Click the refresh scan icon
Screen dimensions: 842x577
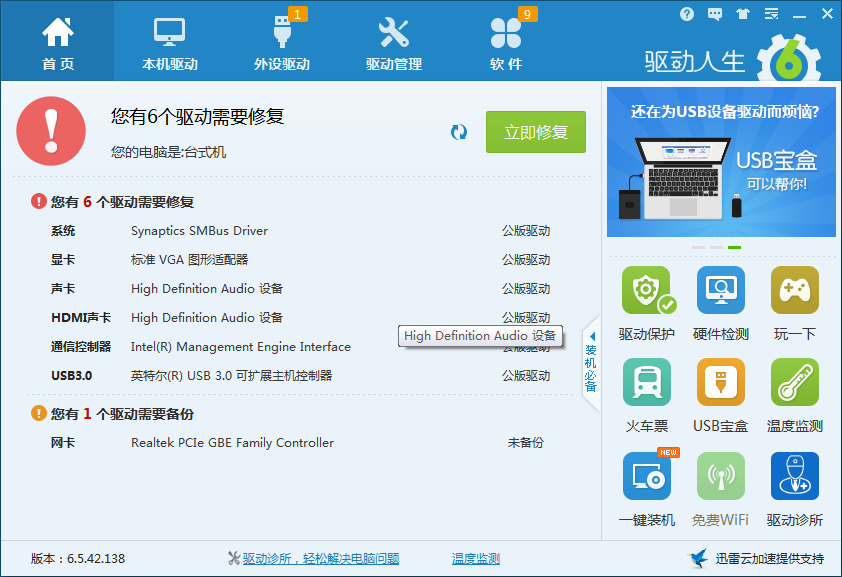(459, 132)
